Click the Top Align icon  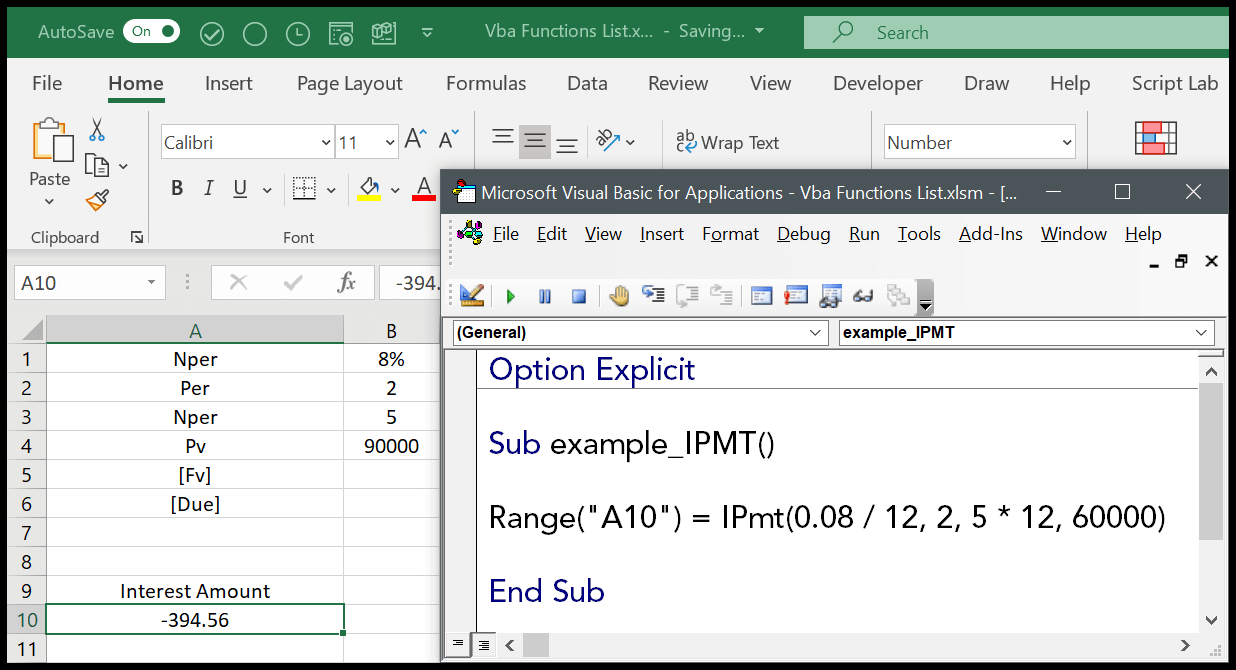[503, 139]
